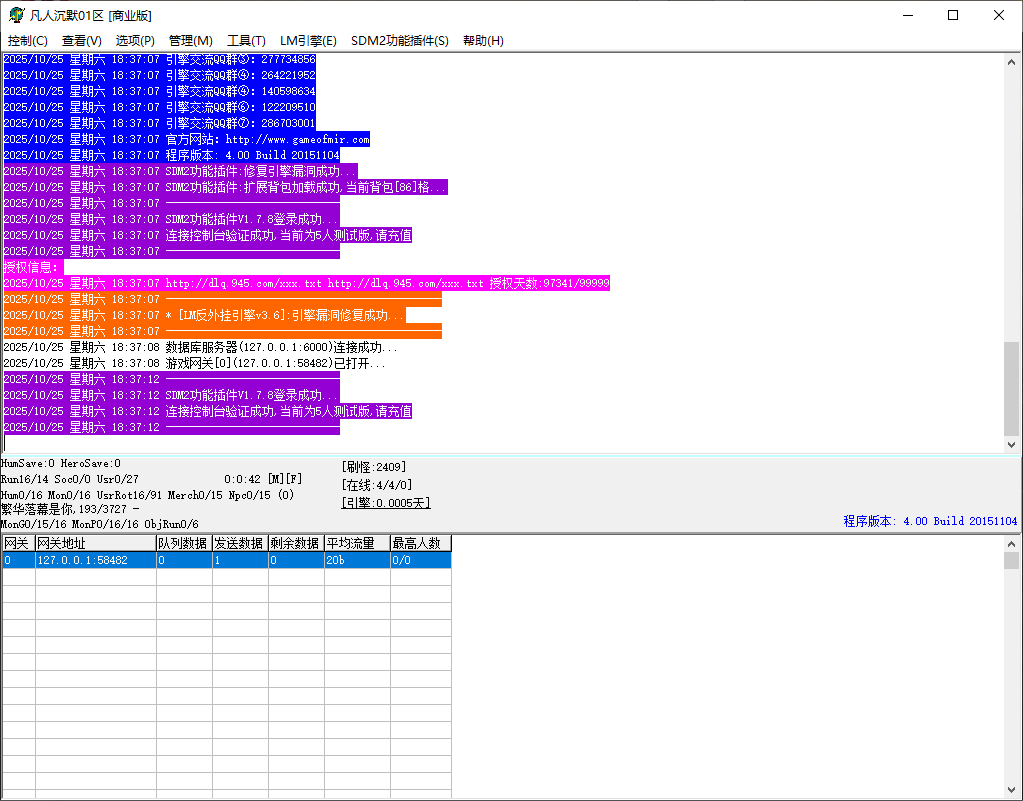This screenshot has height=801, width=1023.
Task: Open the 查看(V) menu
Action: pos(82,41)
